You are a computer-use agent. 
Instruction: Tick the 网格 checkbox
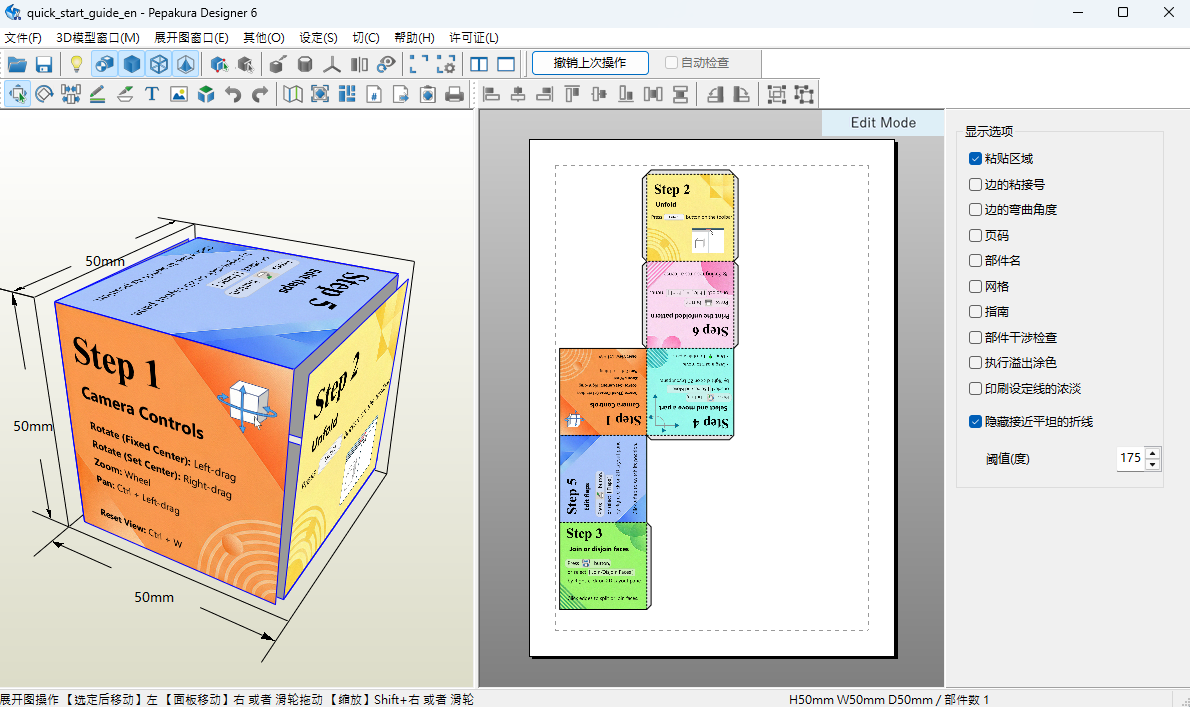(975, 286)
